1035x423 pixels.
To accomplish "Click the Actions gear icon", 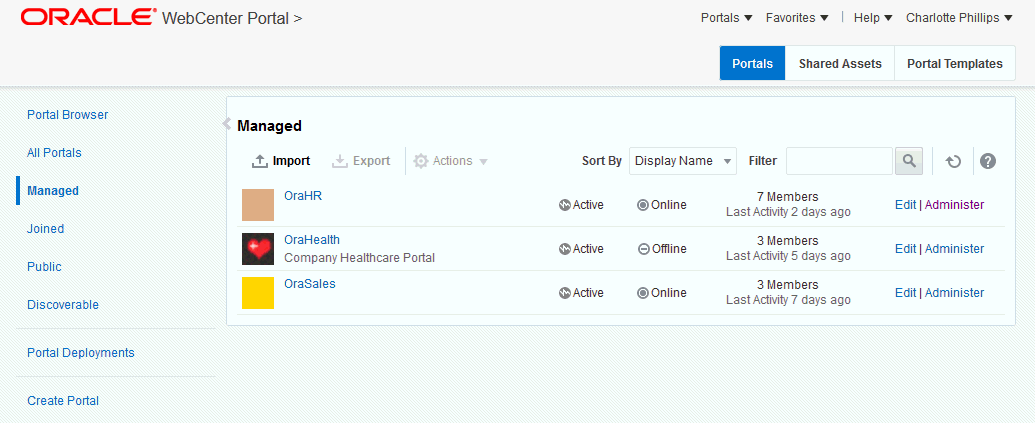I will pyautogui.click(x=421, y=161).
